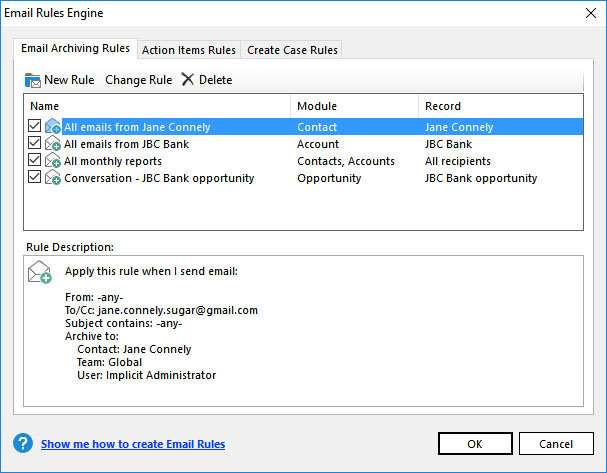
Task: Open the Create Case Rules tab
Action: tap(292, 50)
